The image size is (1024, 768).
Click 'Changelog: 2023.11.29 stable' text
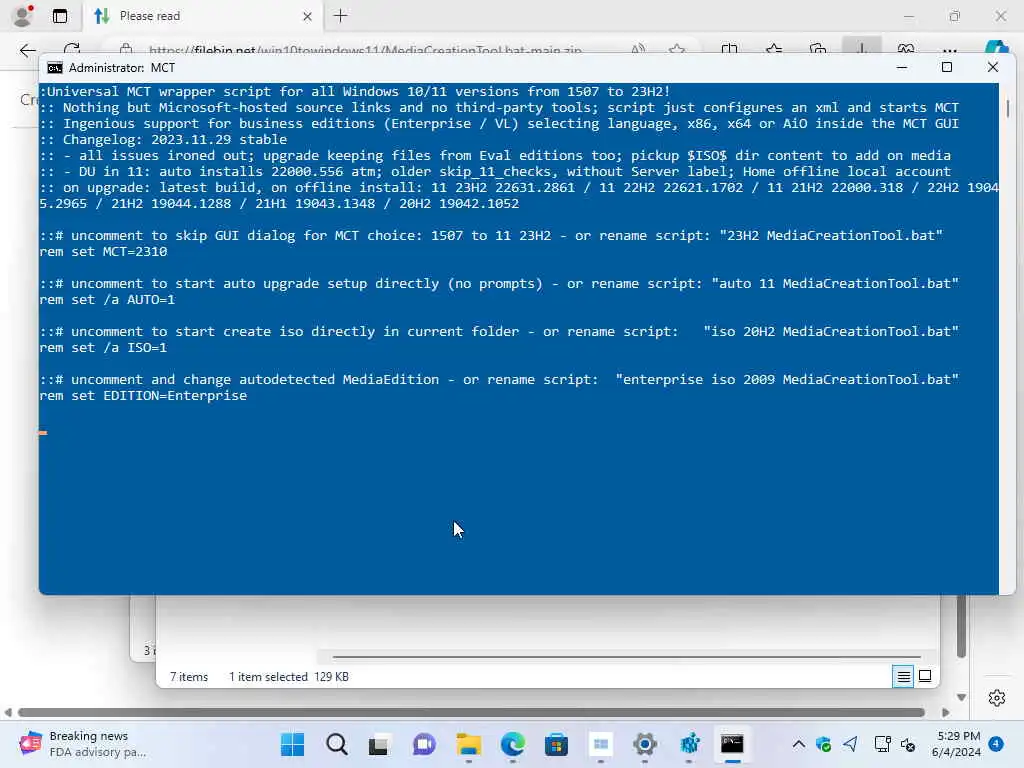click(x=175, y=139)
